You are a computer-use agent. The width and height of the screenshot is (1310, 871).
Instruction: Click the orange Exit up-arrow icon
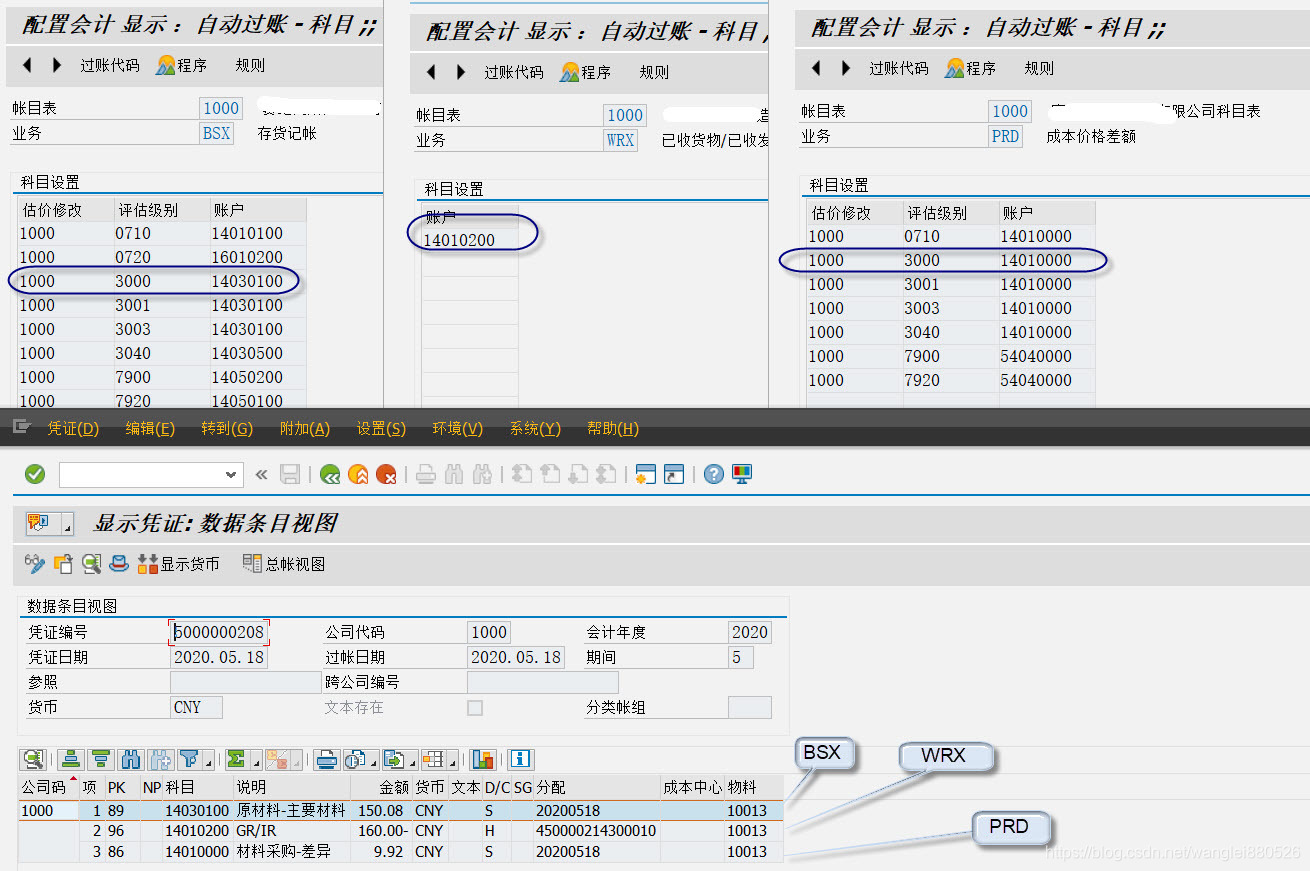pos(358,474)
